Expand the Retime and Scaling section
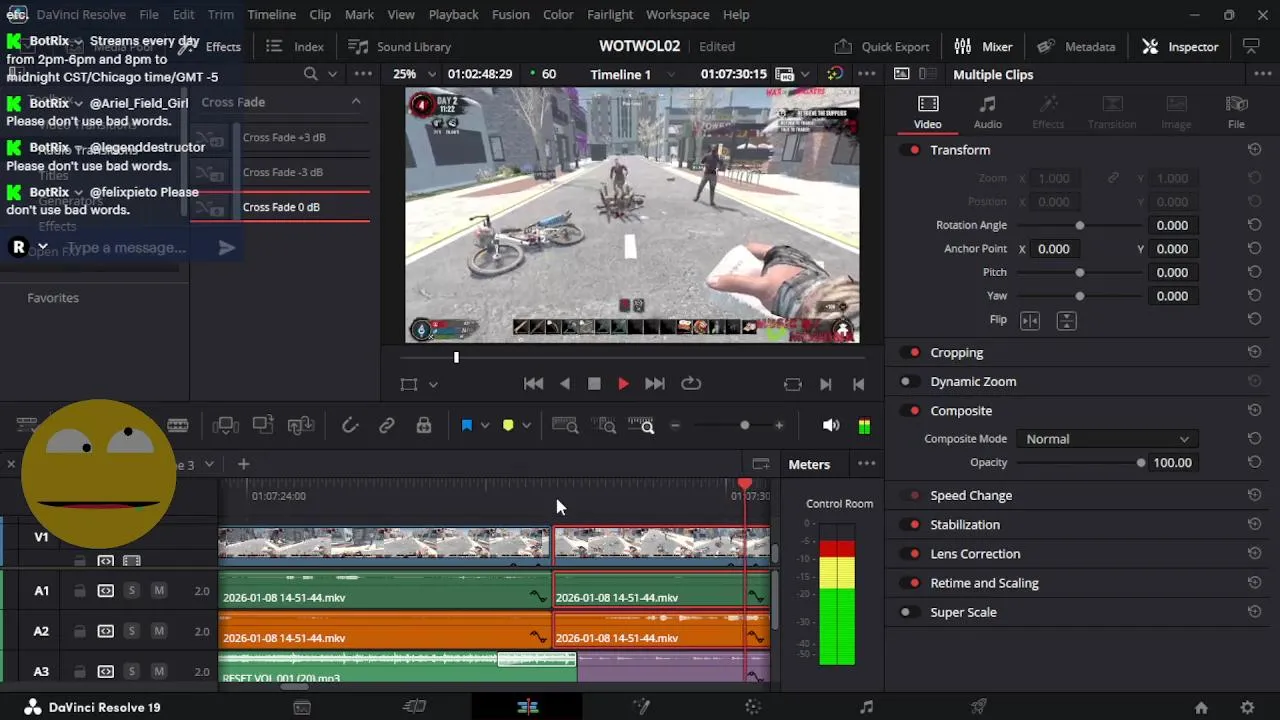Viewport: 1280px width, 720px height. pos(984,584)
